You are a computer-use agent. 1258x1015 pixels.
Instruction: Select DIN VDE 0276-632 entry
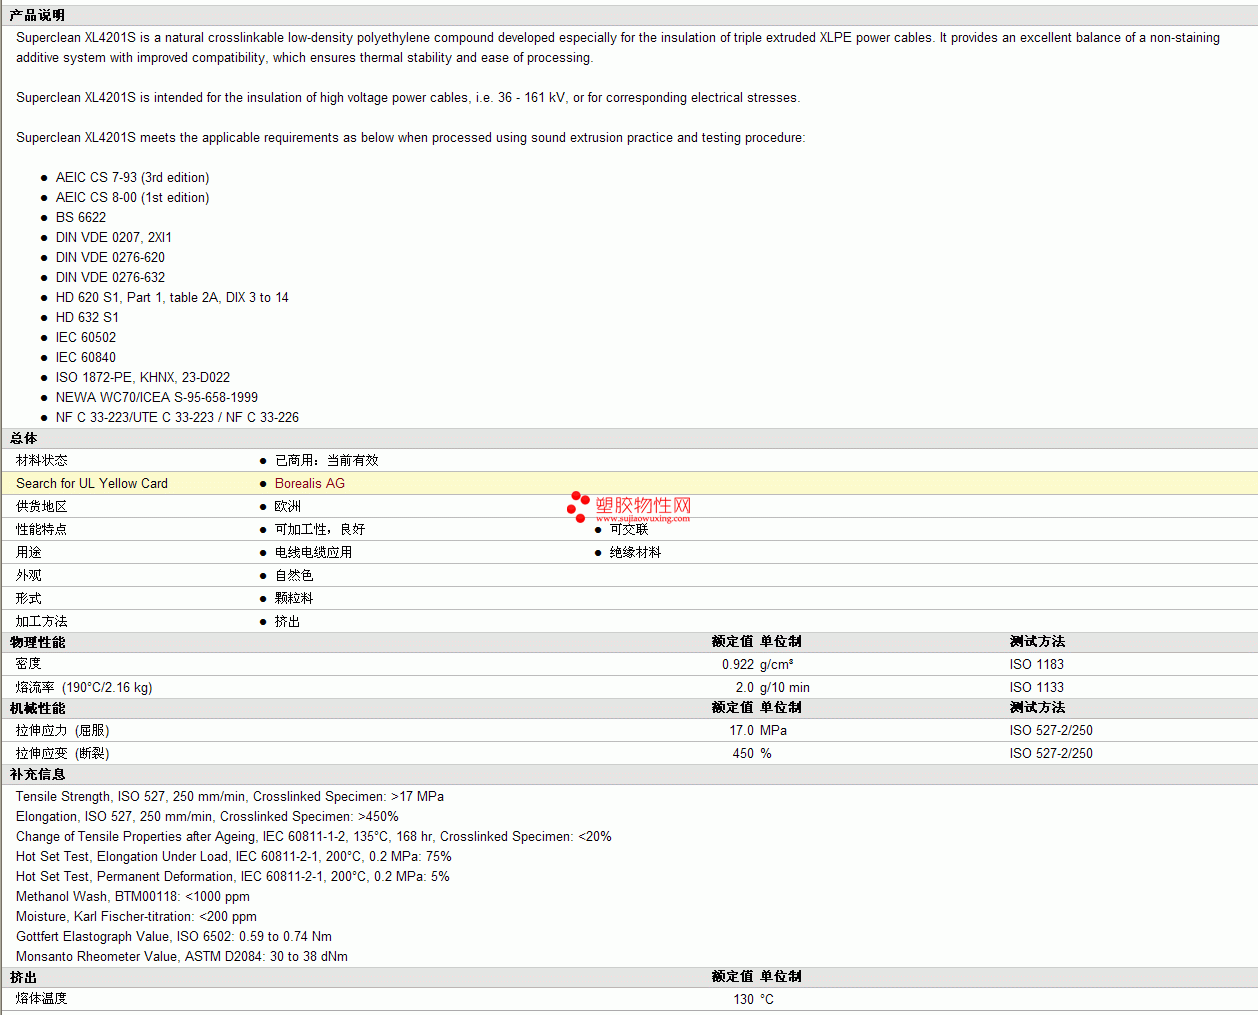(111, 277)
